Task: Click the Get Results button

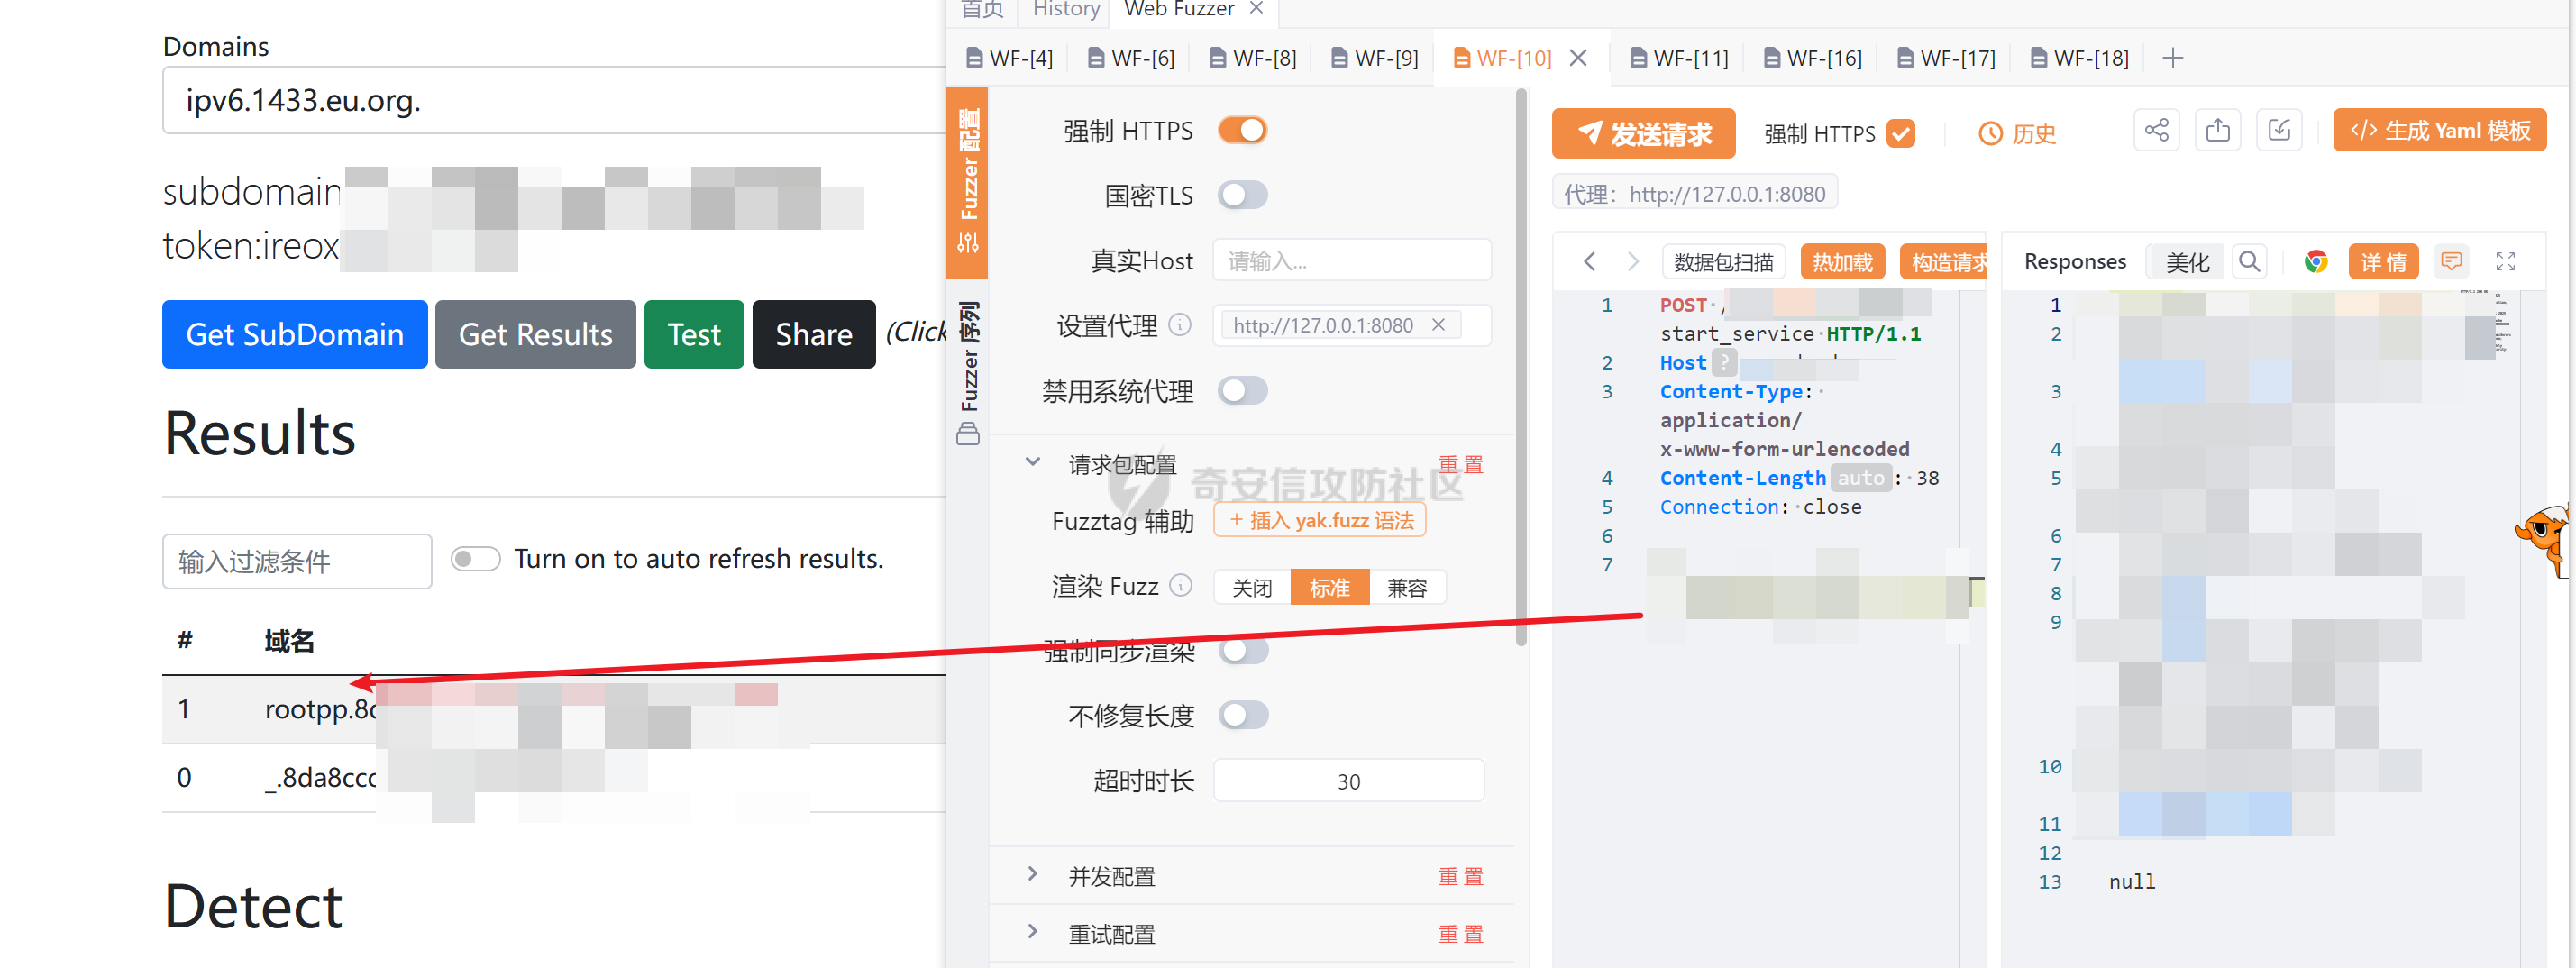Action: coord(535,334)
